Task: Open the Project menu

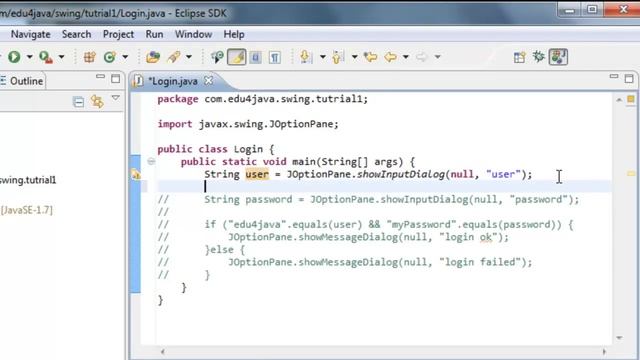Action: tap(118, 34)
